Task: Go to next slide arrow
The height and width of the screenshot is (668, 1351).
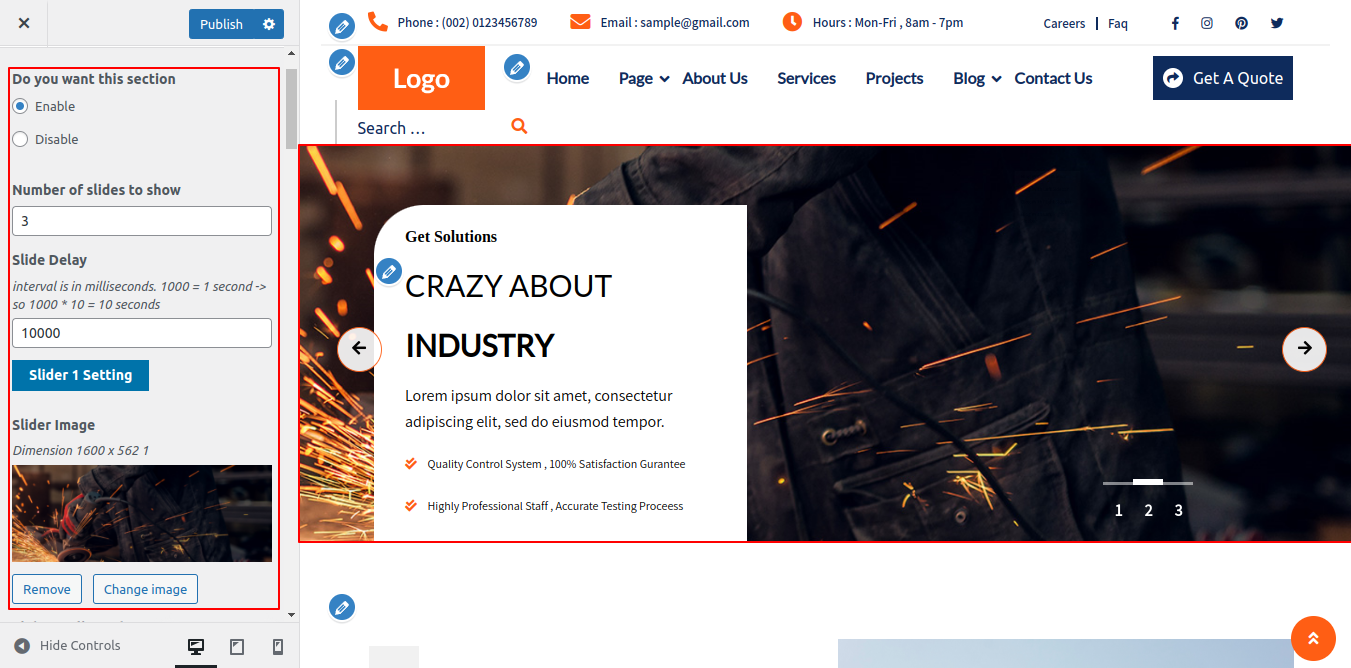Action: tap(1304, 348)
